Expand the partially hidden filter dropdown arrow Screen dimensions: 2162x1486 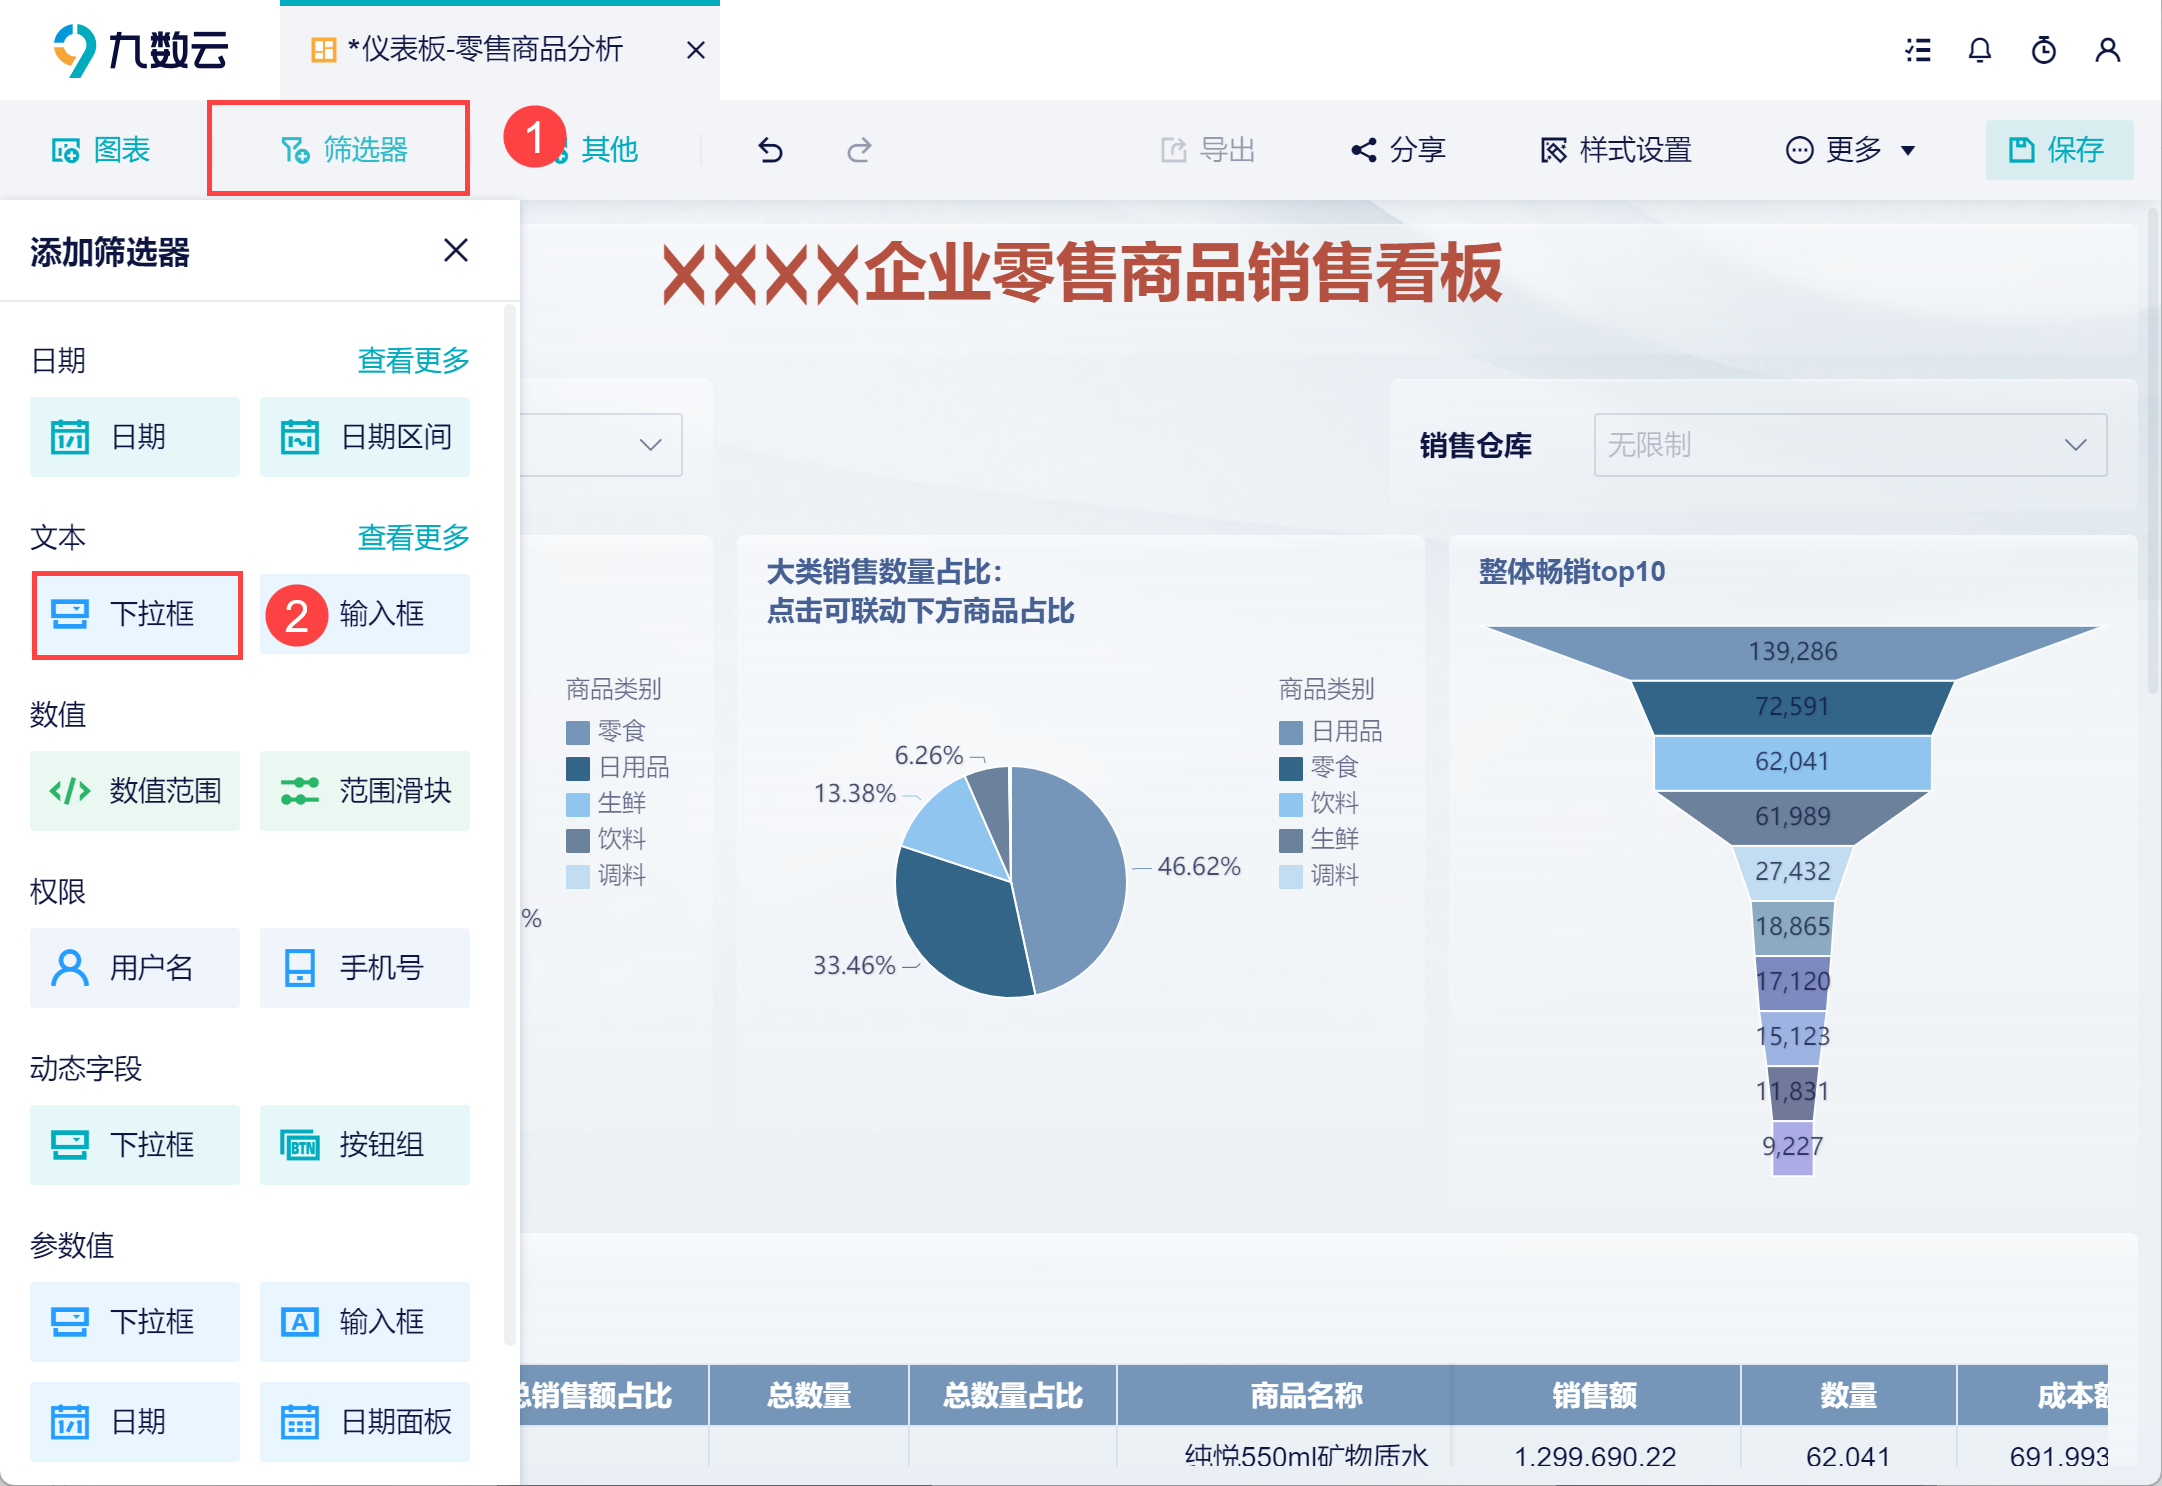[x=651, y=445]
